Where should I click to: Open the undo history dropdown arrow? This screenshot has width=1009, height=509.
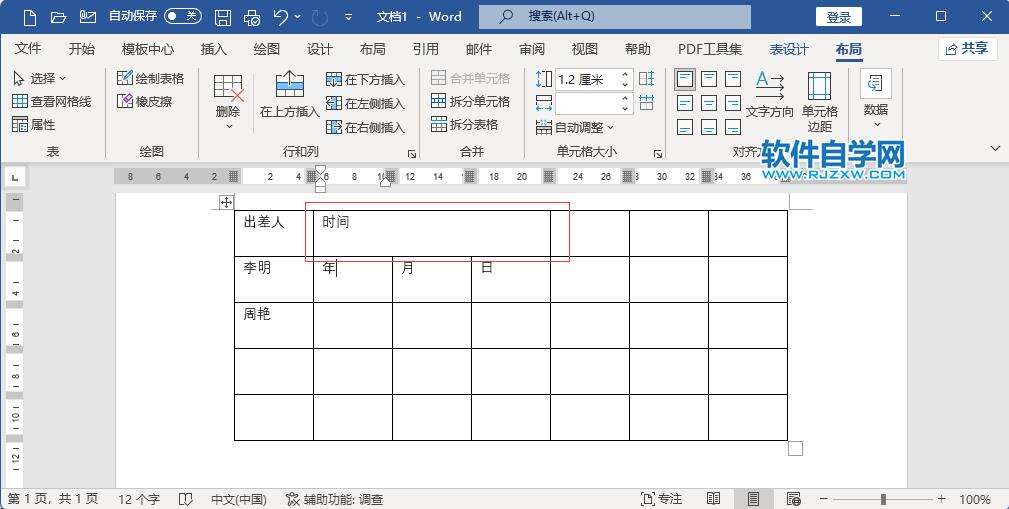click(297, 17)
